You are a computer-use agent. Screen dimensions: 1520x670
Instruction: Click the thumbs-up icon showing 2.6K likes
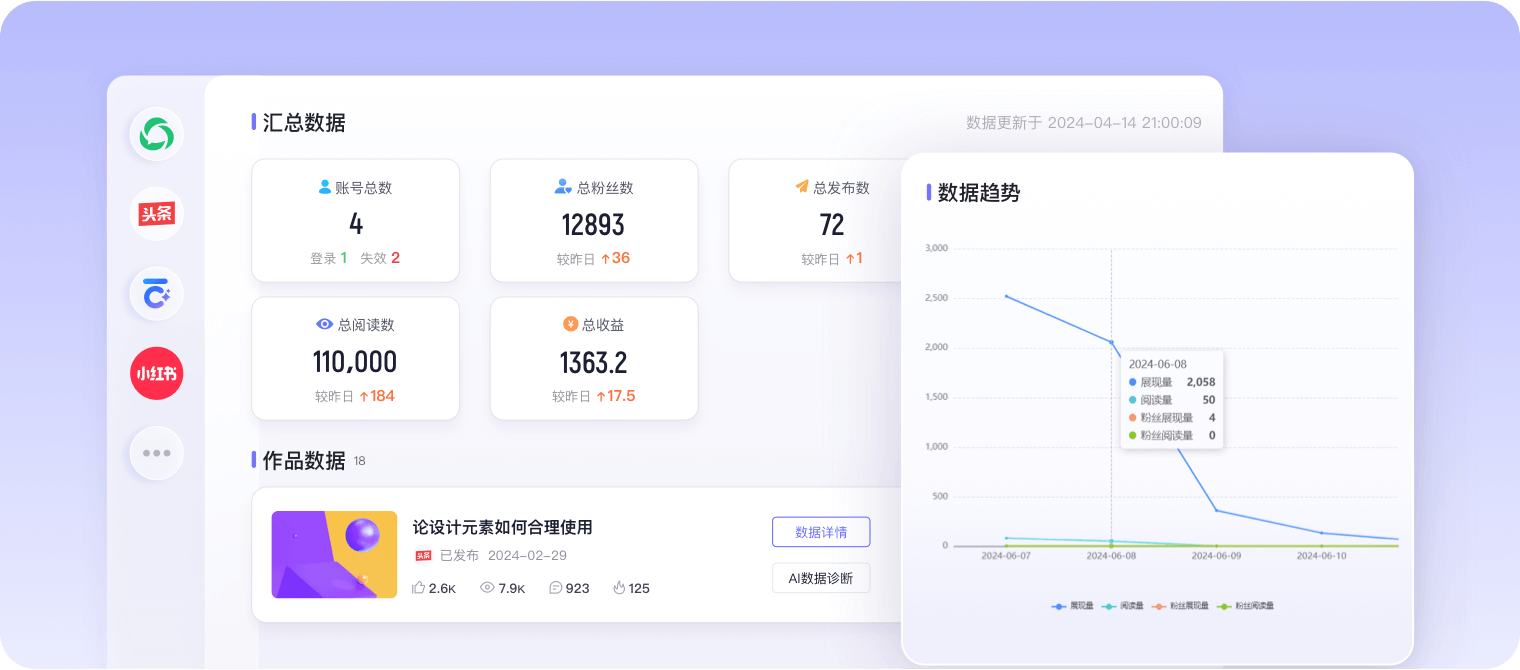point(419,588)
